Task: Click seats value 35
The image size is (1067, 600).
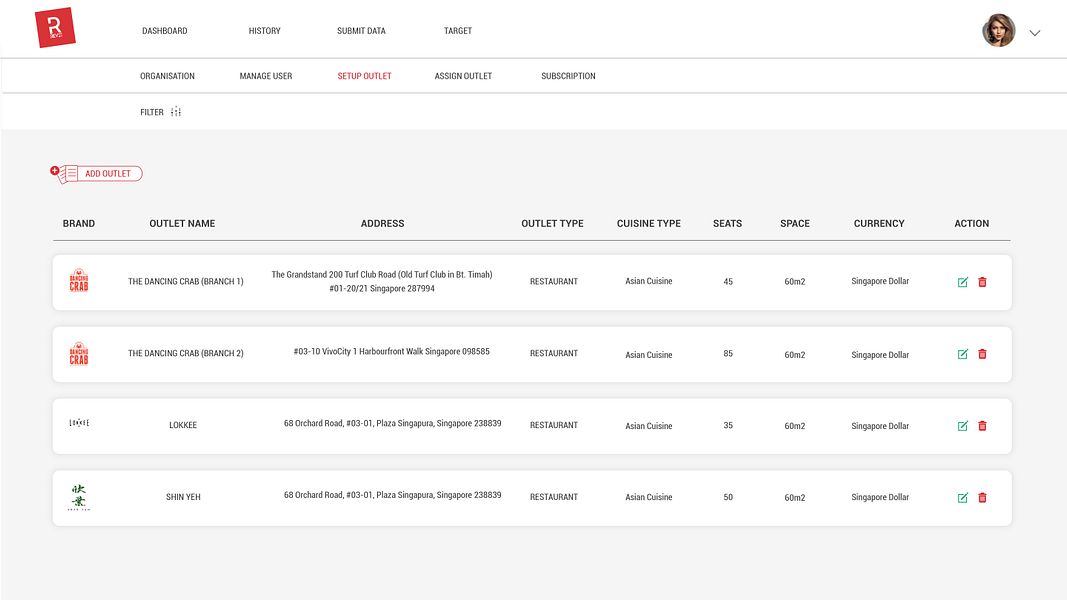Action: [728, 425]
